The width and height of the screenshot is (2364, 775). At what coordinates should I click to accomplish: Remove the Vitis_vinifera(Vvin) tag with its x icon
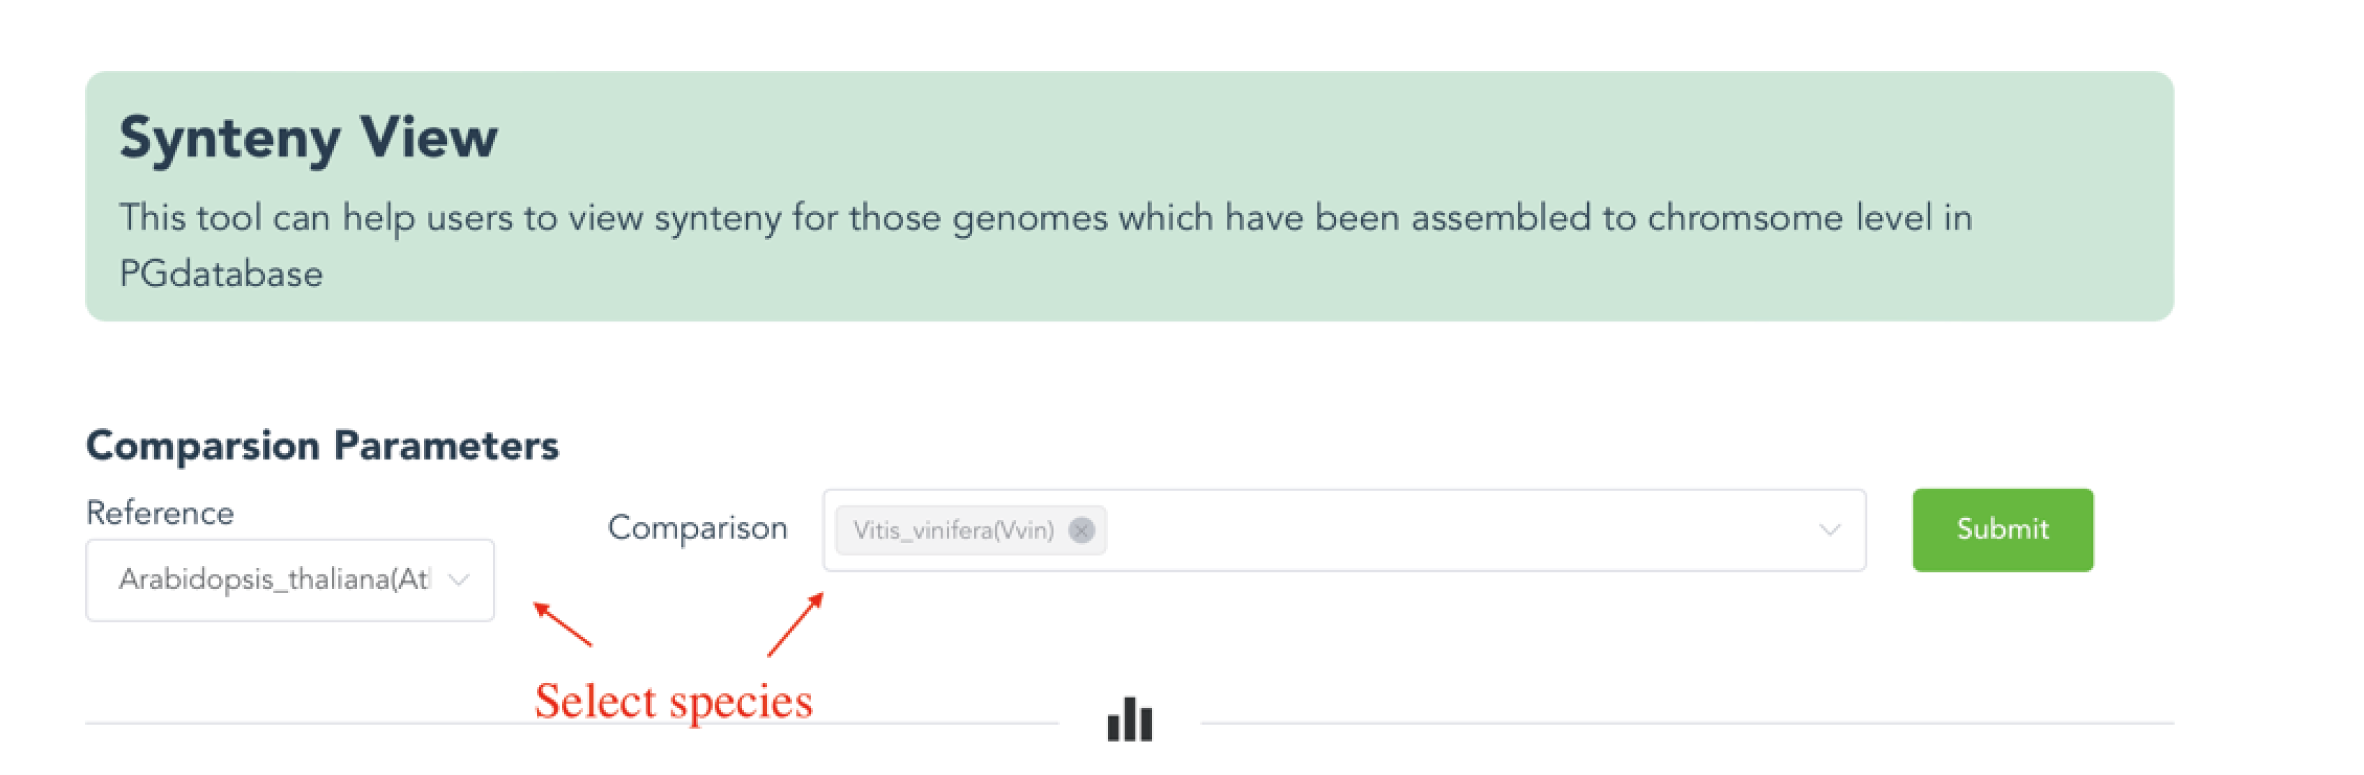pos(1081,530)
